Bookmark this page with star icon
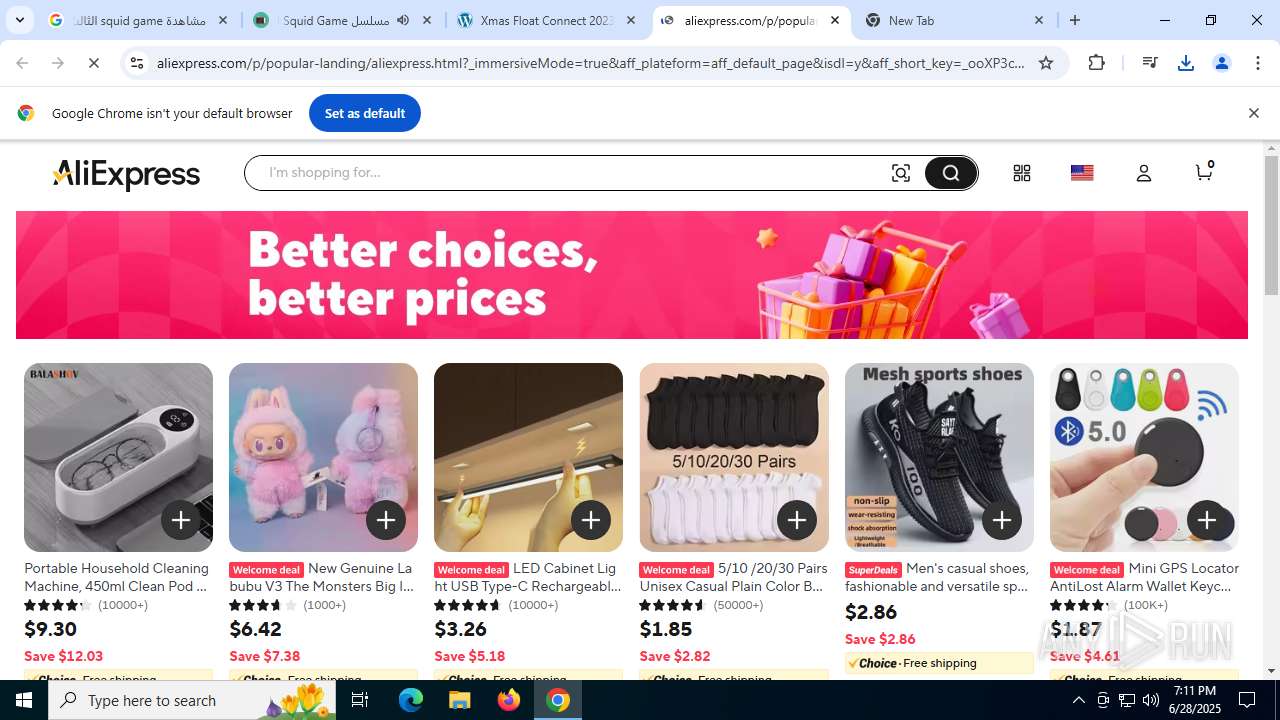Viewport: 1280px width, 720px height. click(1046, 63)
